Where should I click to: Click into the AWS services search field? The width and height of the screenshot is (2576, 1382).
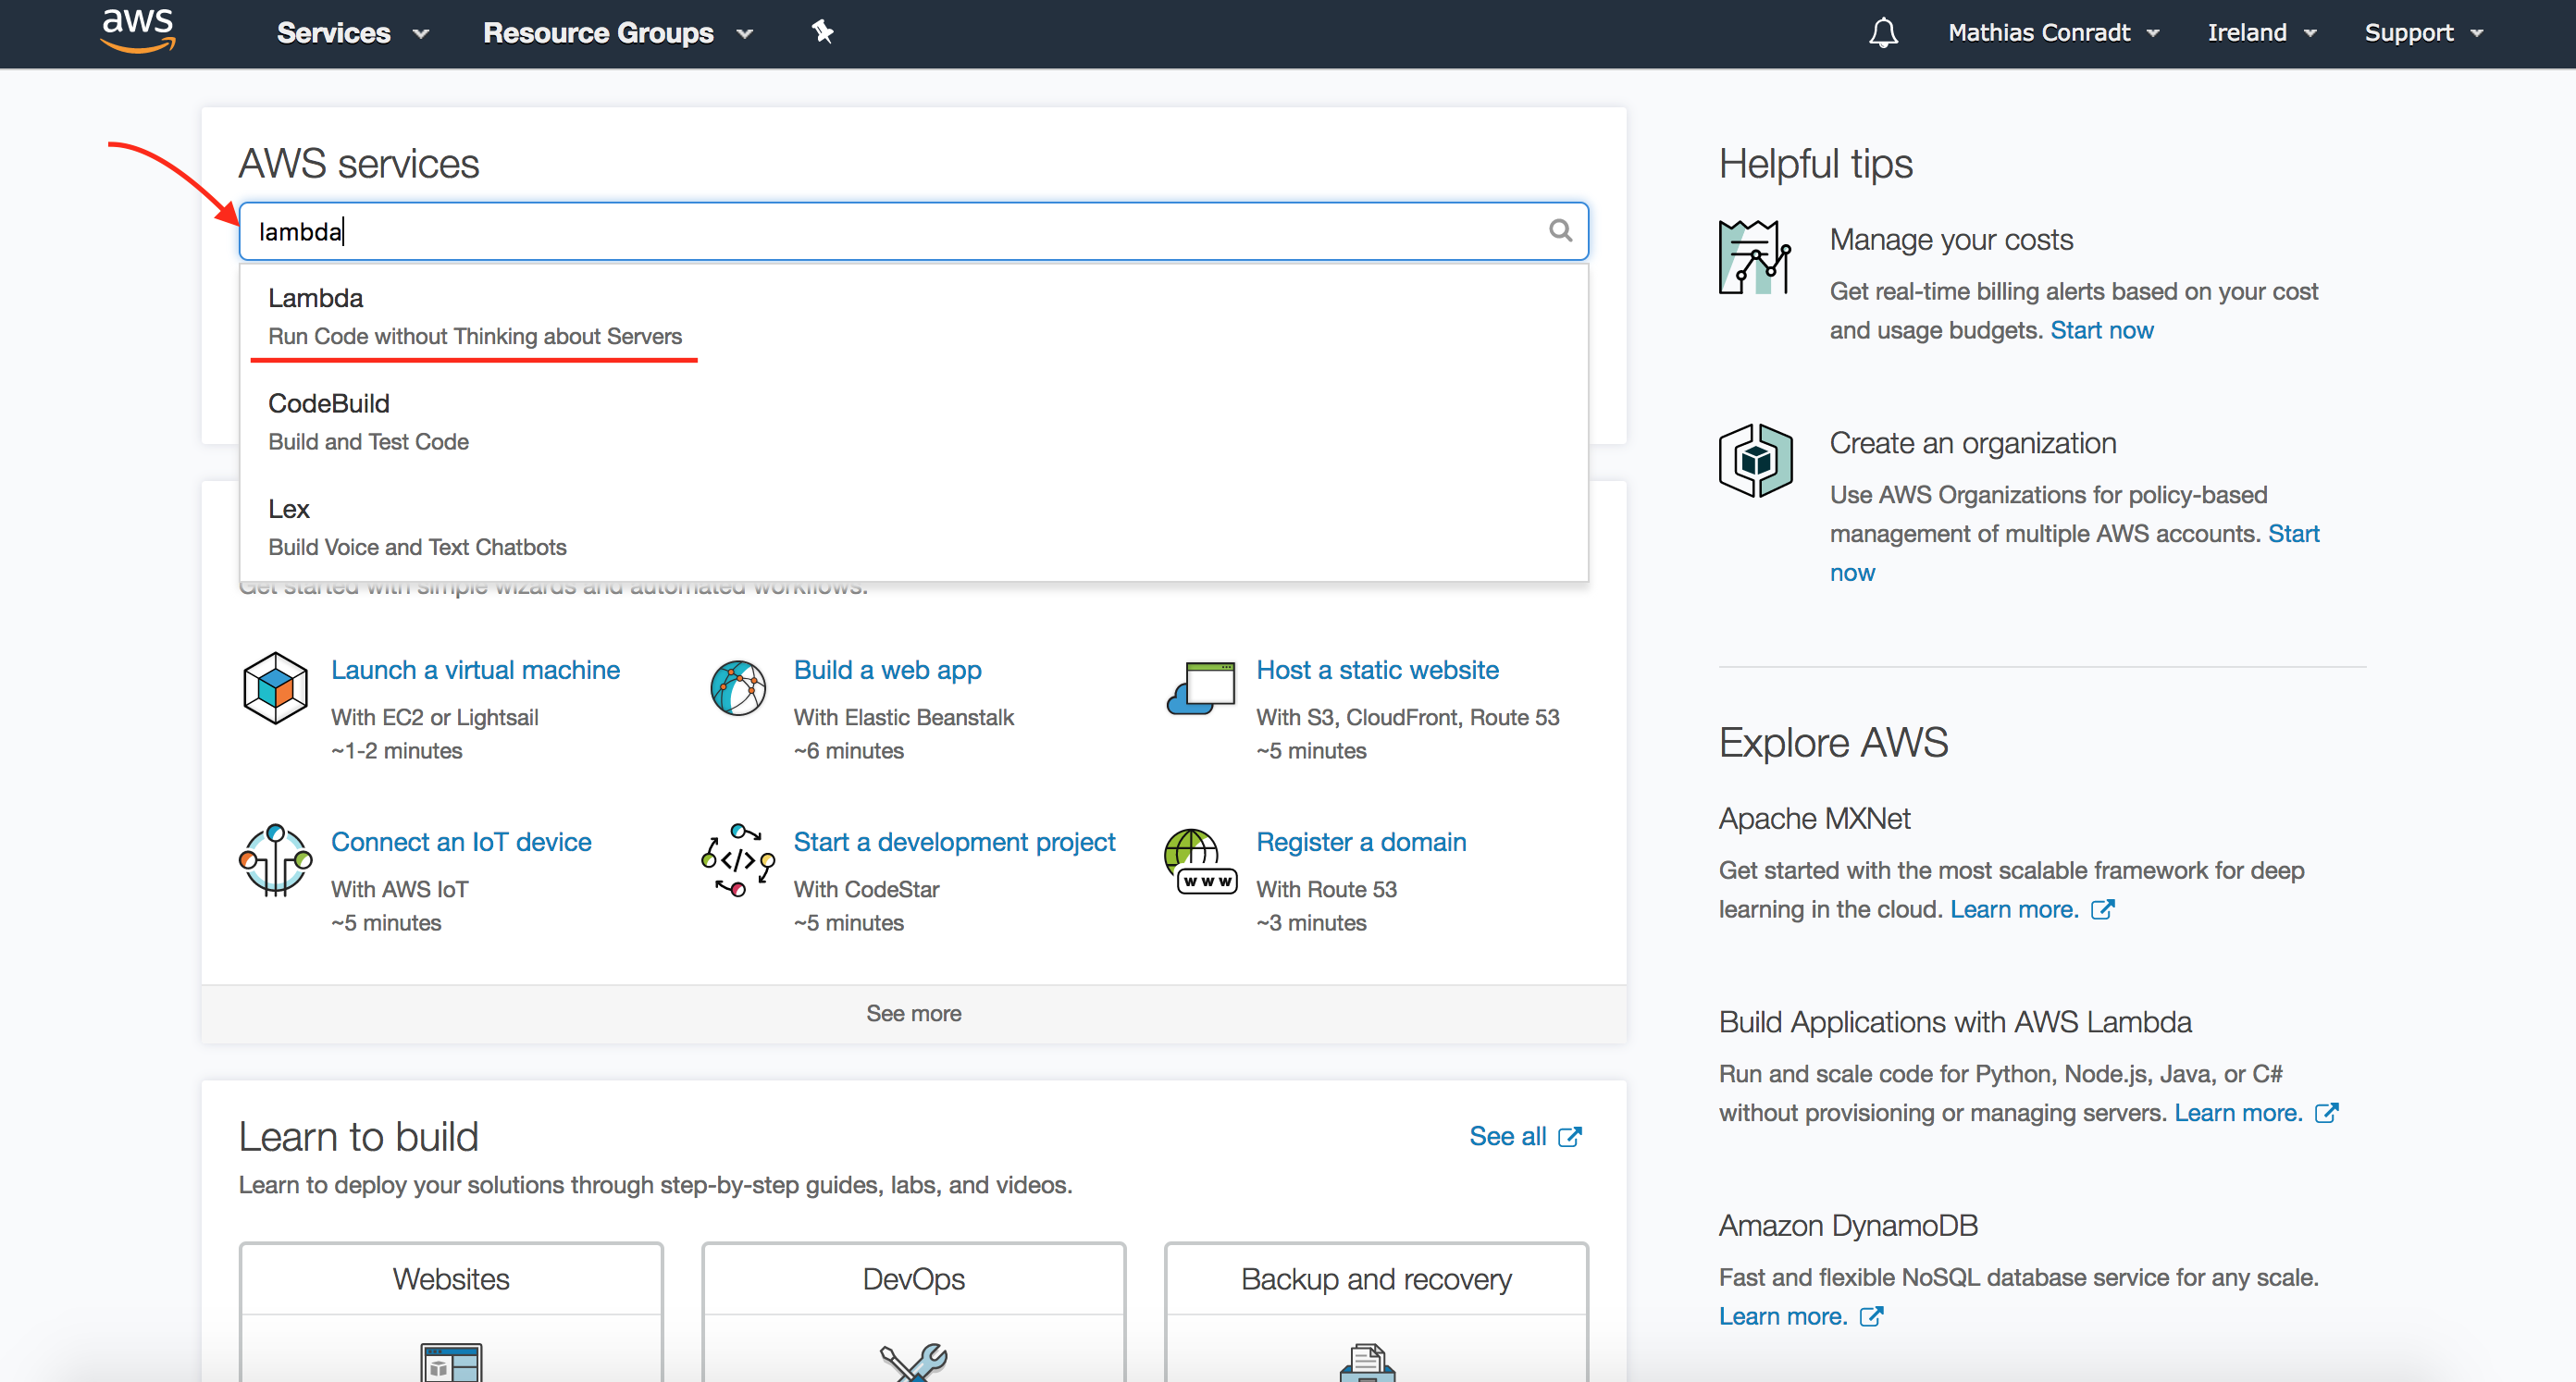pyautogui.click(x=913, y=231)
